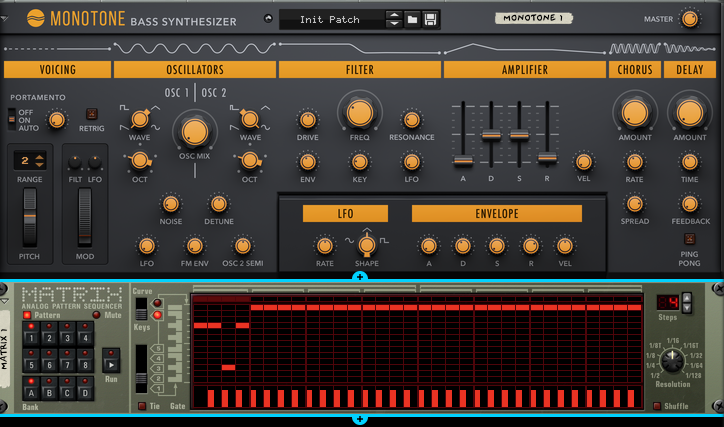This screenshot has height=427, width=724.
Task: Click plus button between Monotone and Matrix
Action: click(360, 277)
